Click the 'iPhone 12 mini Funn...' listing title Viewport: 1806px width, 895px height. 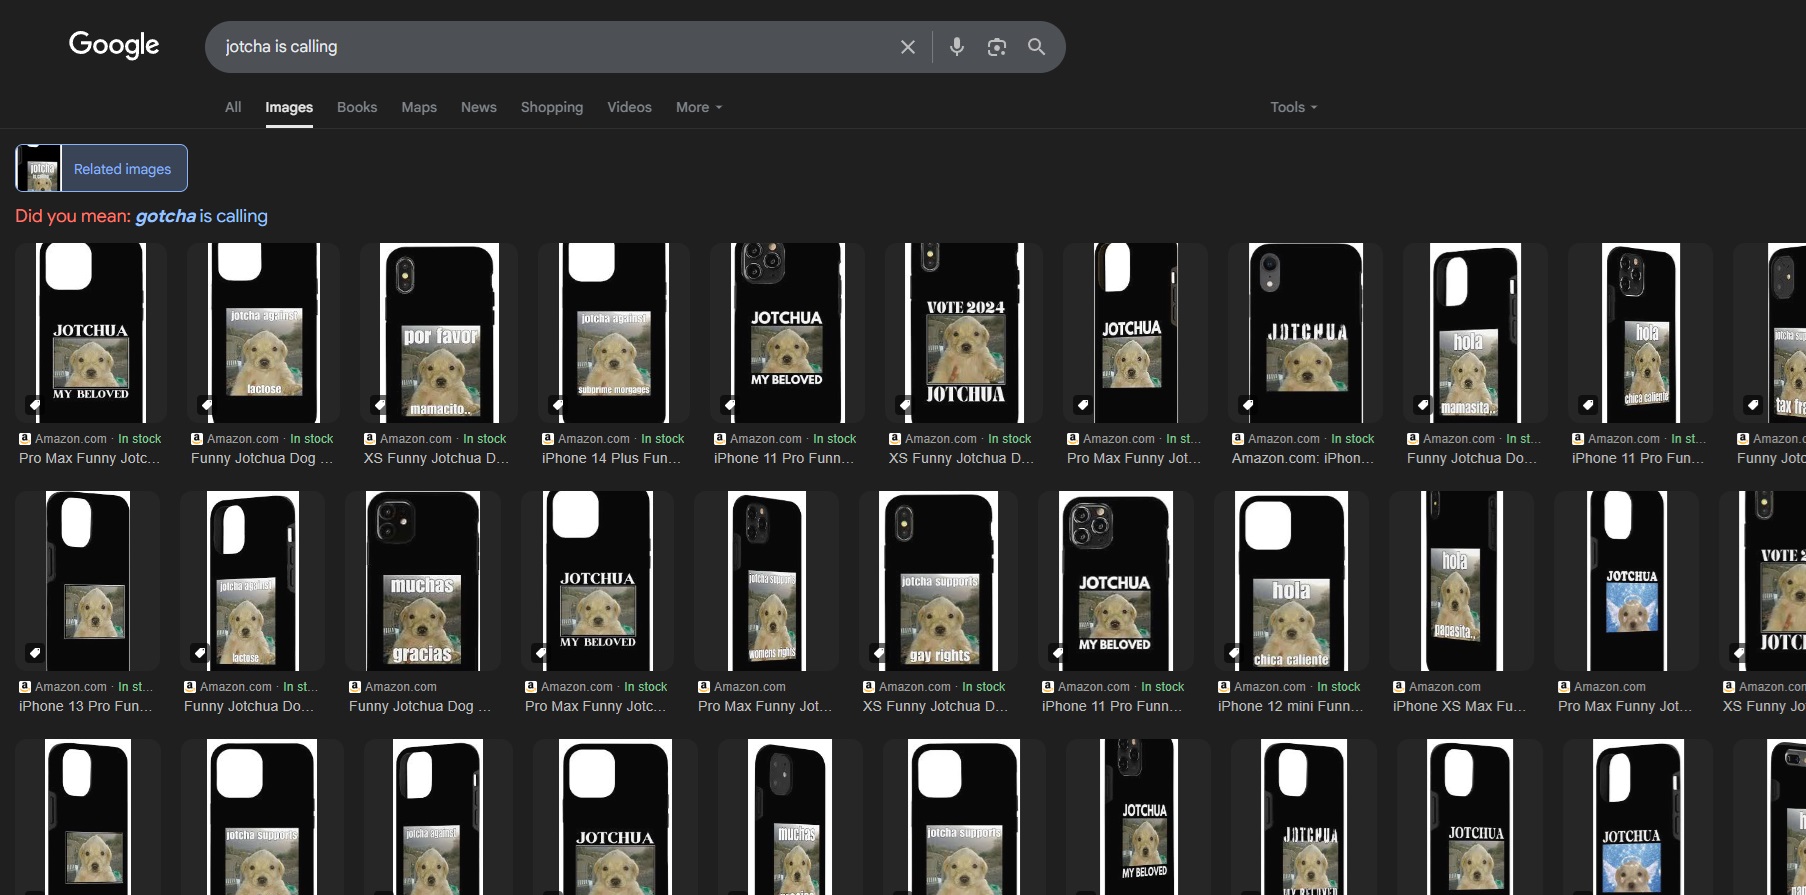[x=1290, y=706]
